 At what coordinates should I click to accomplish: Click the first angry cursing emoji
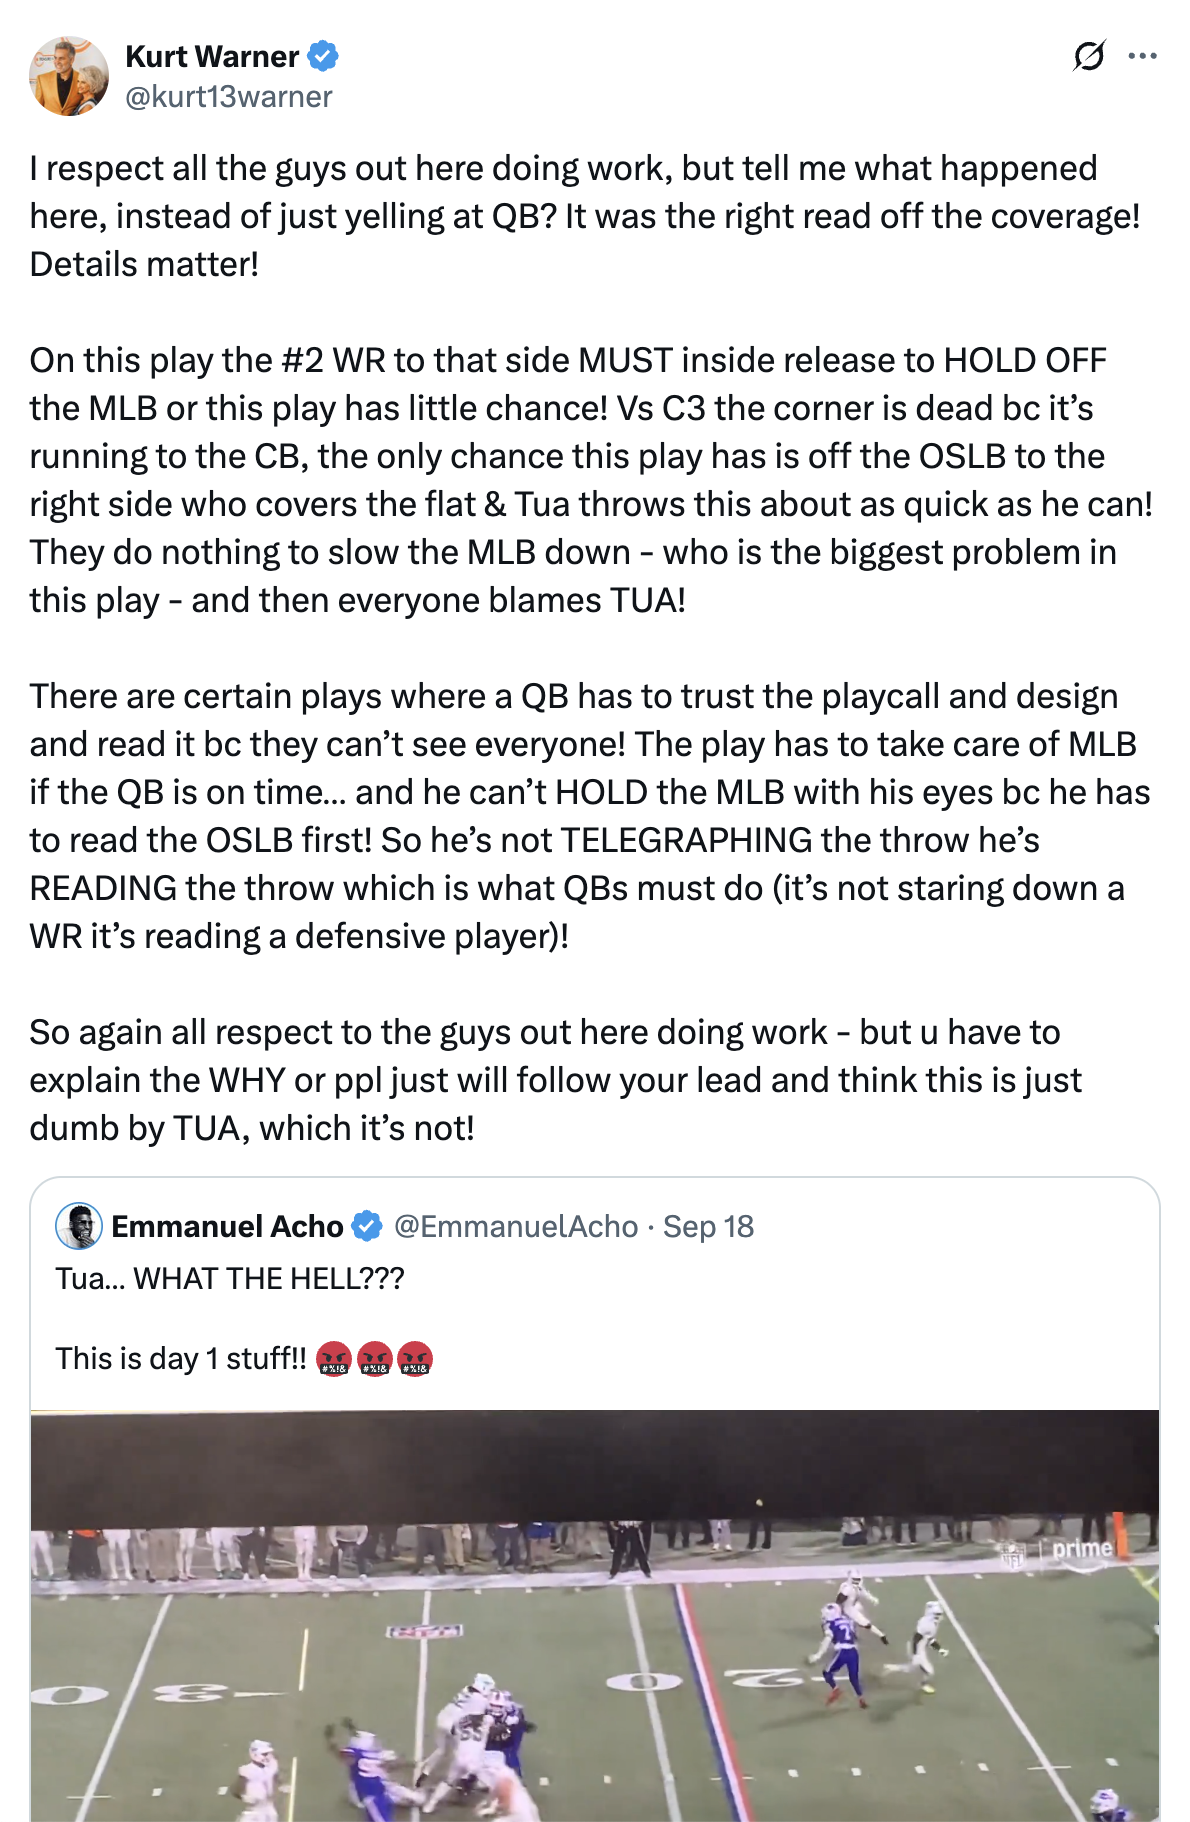point(334,1359)
